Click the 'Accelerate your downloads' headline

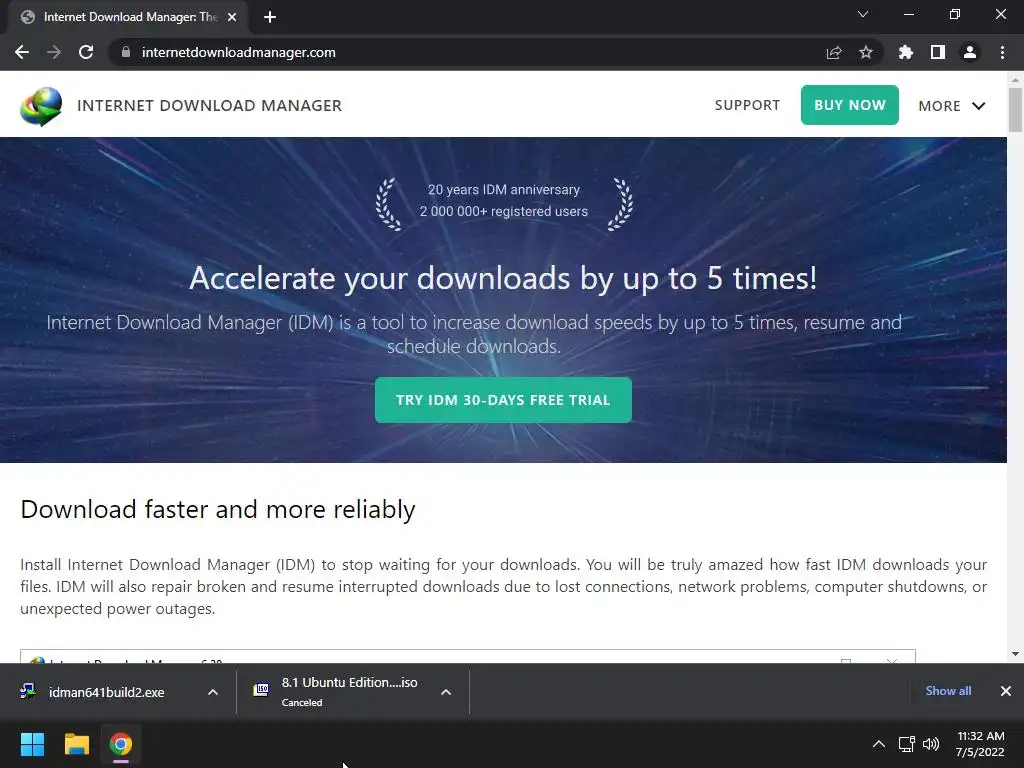tap(503, 278)
